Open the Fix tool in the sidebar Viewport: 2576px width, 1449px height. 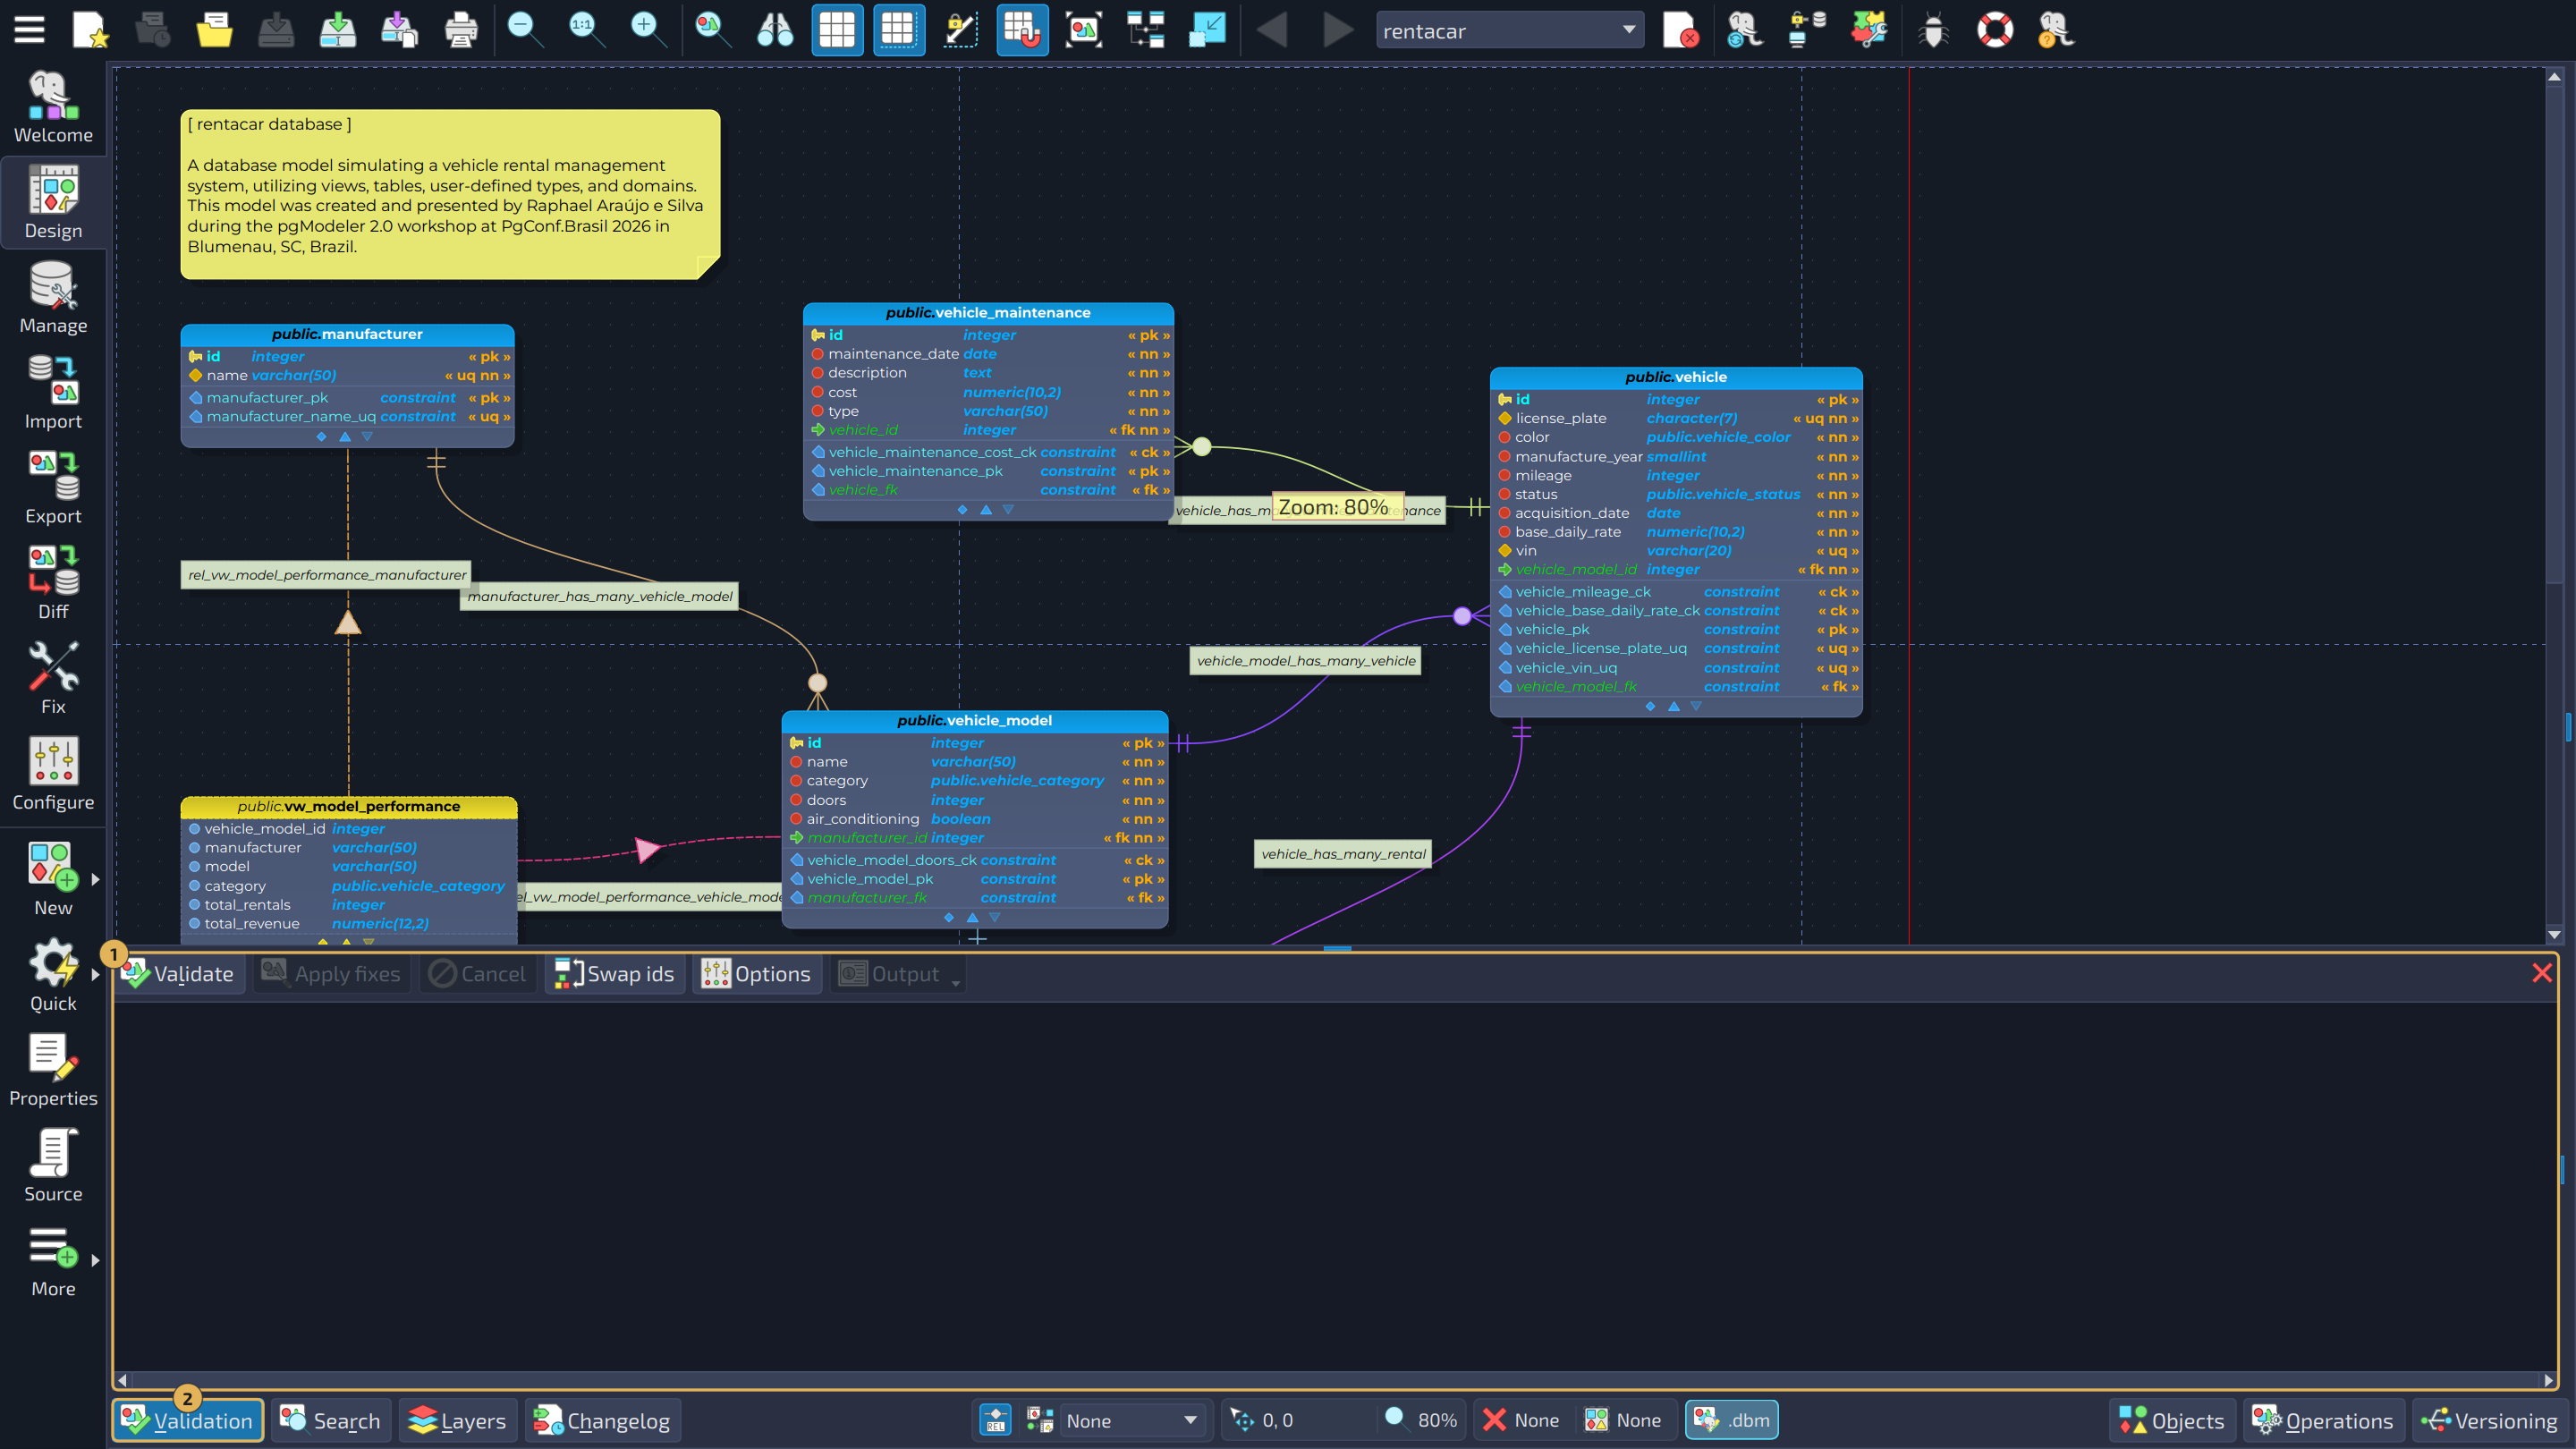coord(53,678)
